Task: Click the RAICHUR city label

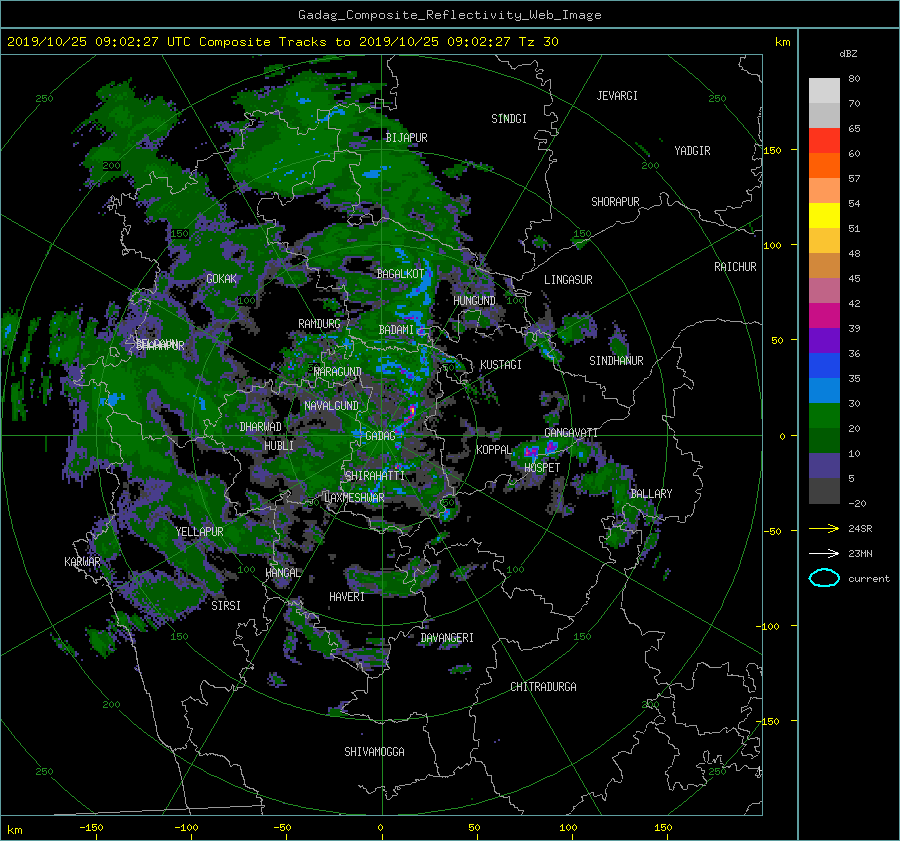Action: pos(735,267)
